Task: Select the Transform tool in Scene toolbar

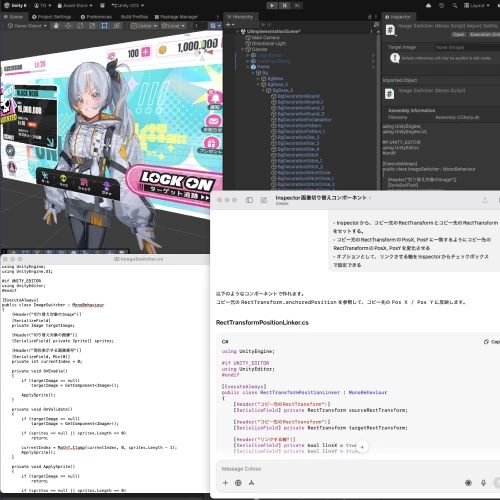Action: [x=116, y=26]
